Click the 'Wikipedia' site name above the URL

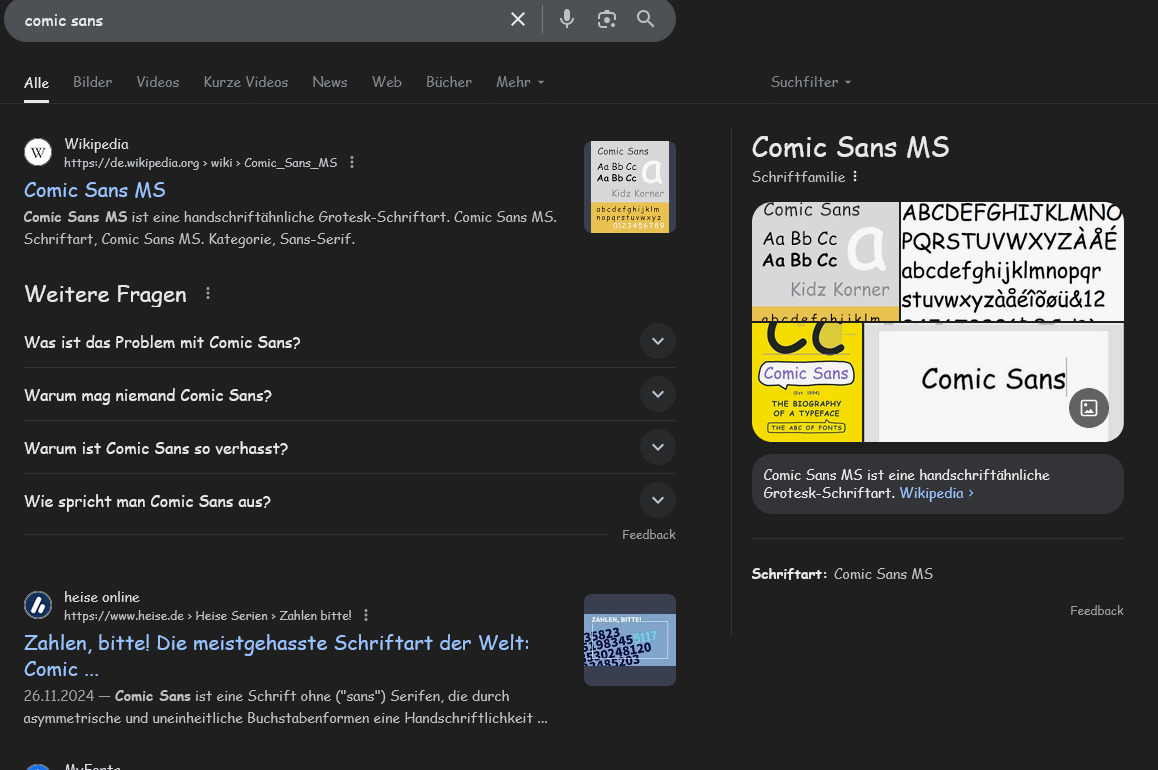pos(96,144)
